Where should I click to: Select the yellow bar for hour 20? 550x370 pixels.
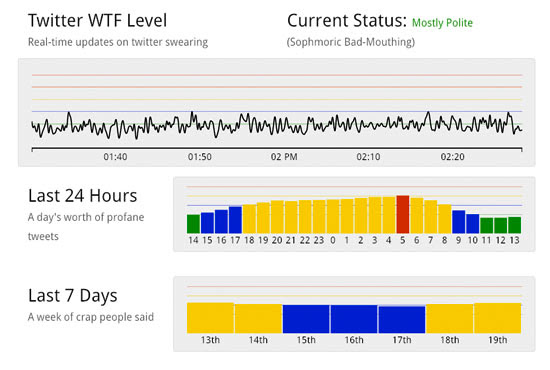(x=277, y=217)
